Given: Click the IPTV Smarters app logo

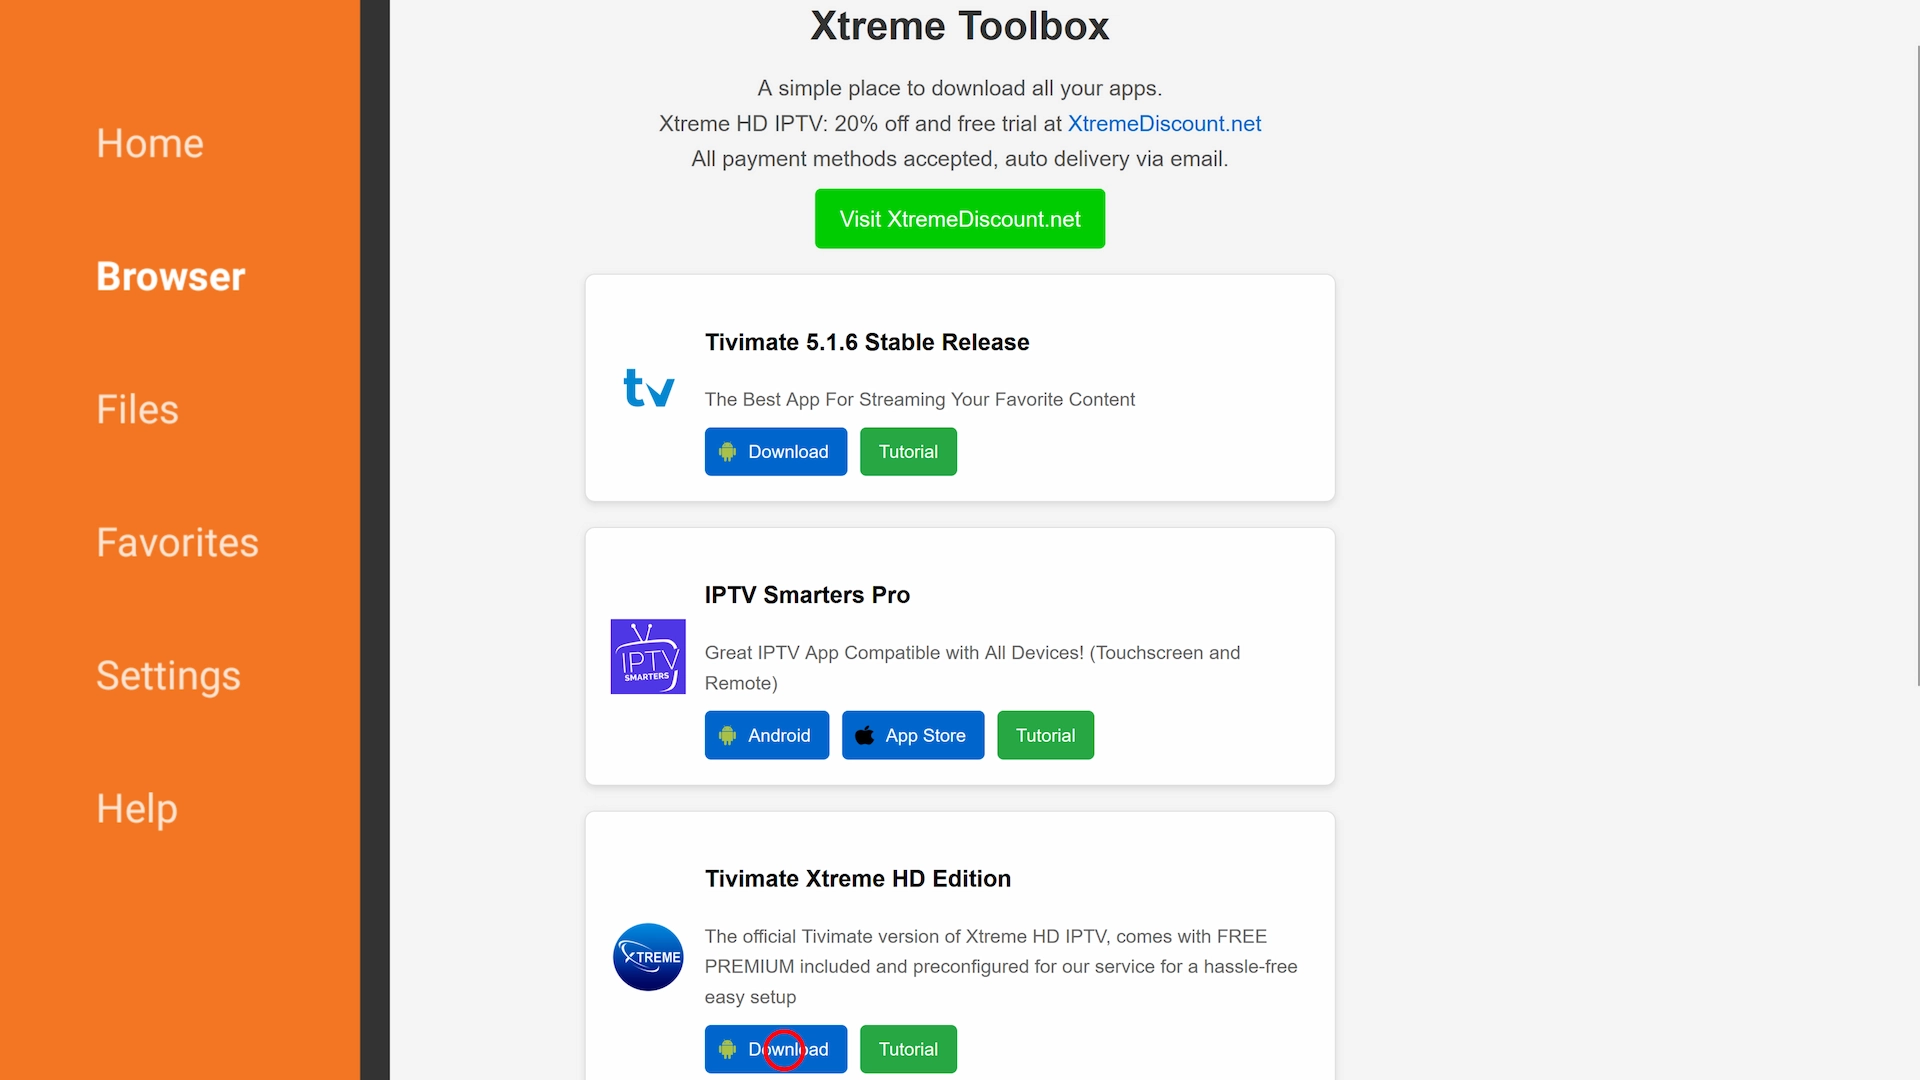Looking at the screenshot, I should point(648,657).
